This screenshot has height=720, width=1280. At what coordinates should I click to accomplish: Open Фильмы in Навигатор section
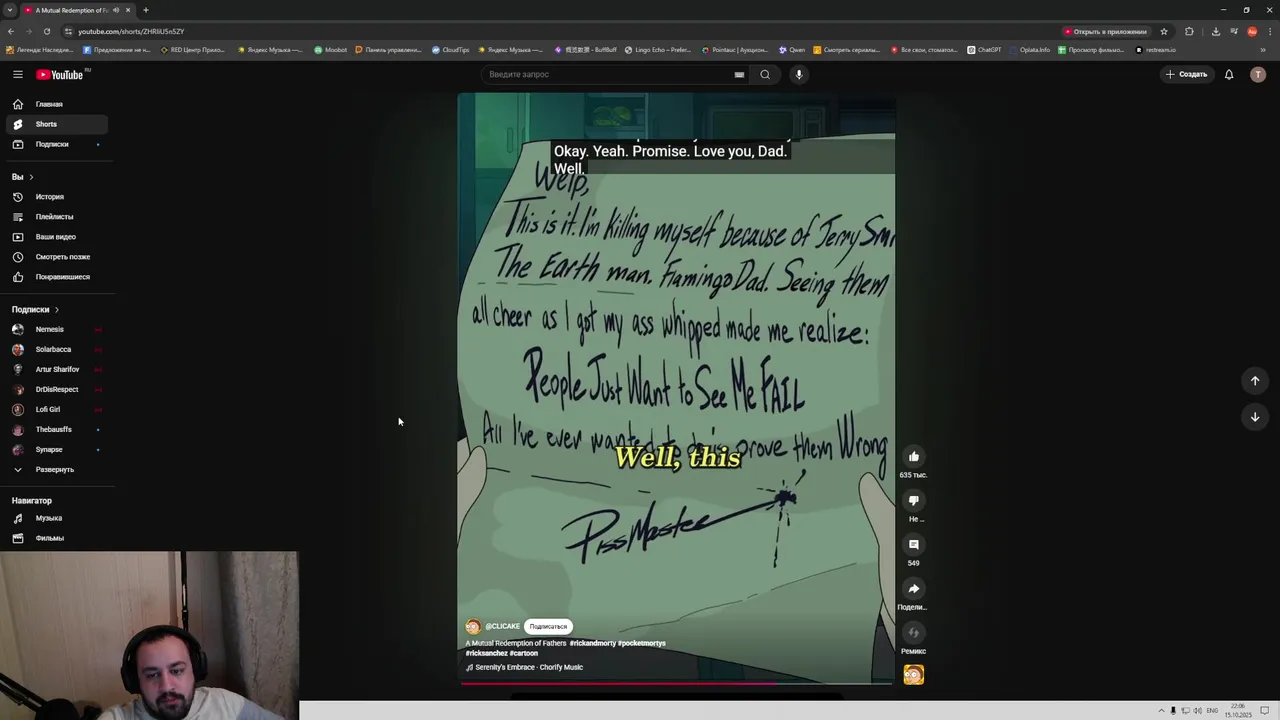pyautogui.click(x=56, y=538)
